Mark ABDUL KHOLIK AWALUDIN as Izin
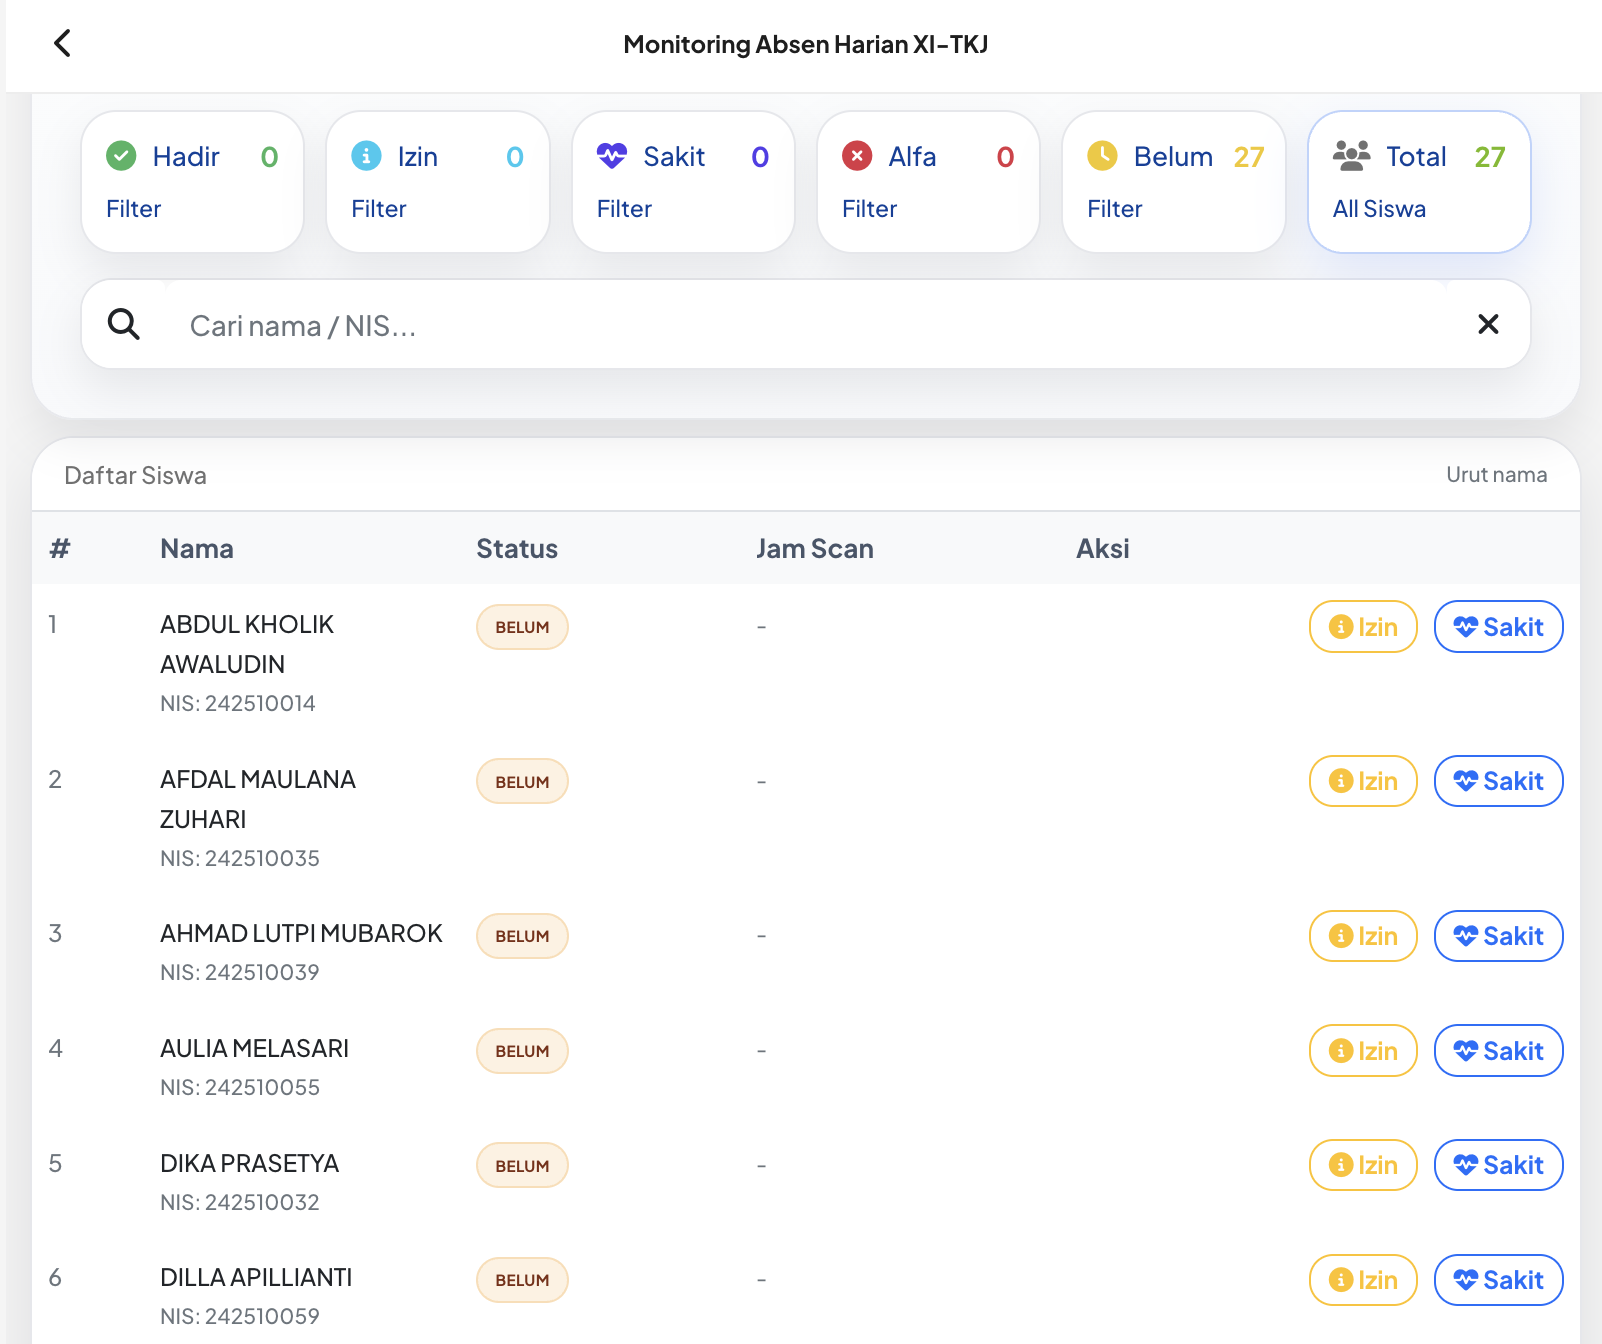1602x1344 pixels. pyautogui.click(x=1362, y=627)
